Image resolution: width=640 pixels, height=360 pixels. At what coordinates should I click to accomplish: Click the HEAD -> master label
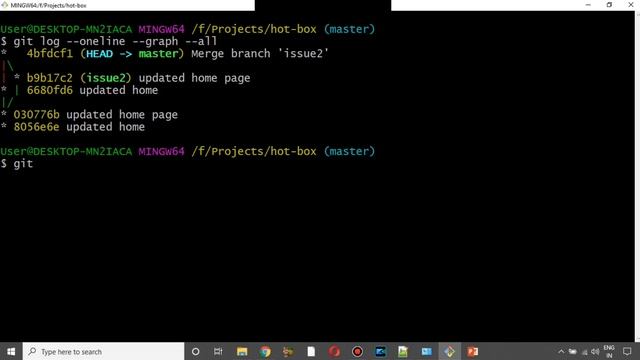(132, 53)
